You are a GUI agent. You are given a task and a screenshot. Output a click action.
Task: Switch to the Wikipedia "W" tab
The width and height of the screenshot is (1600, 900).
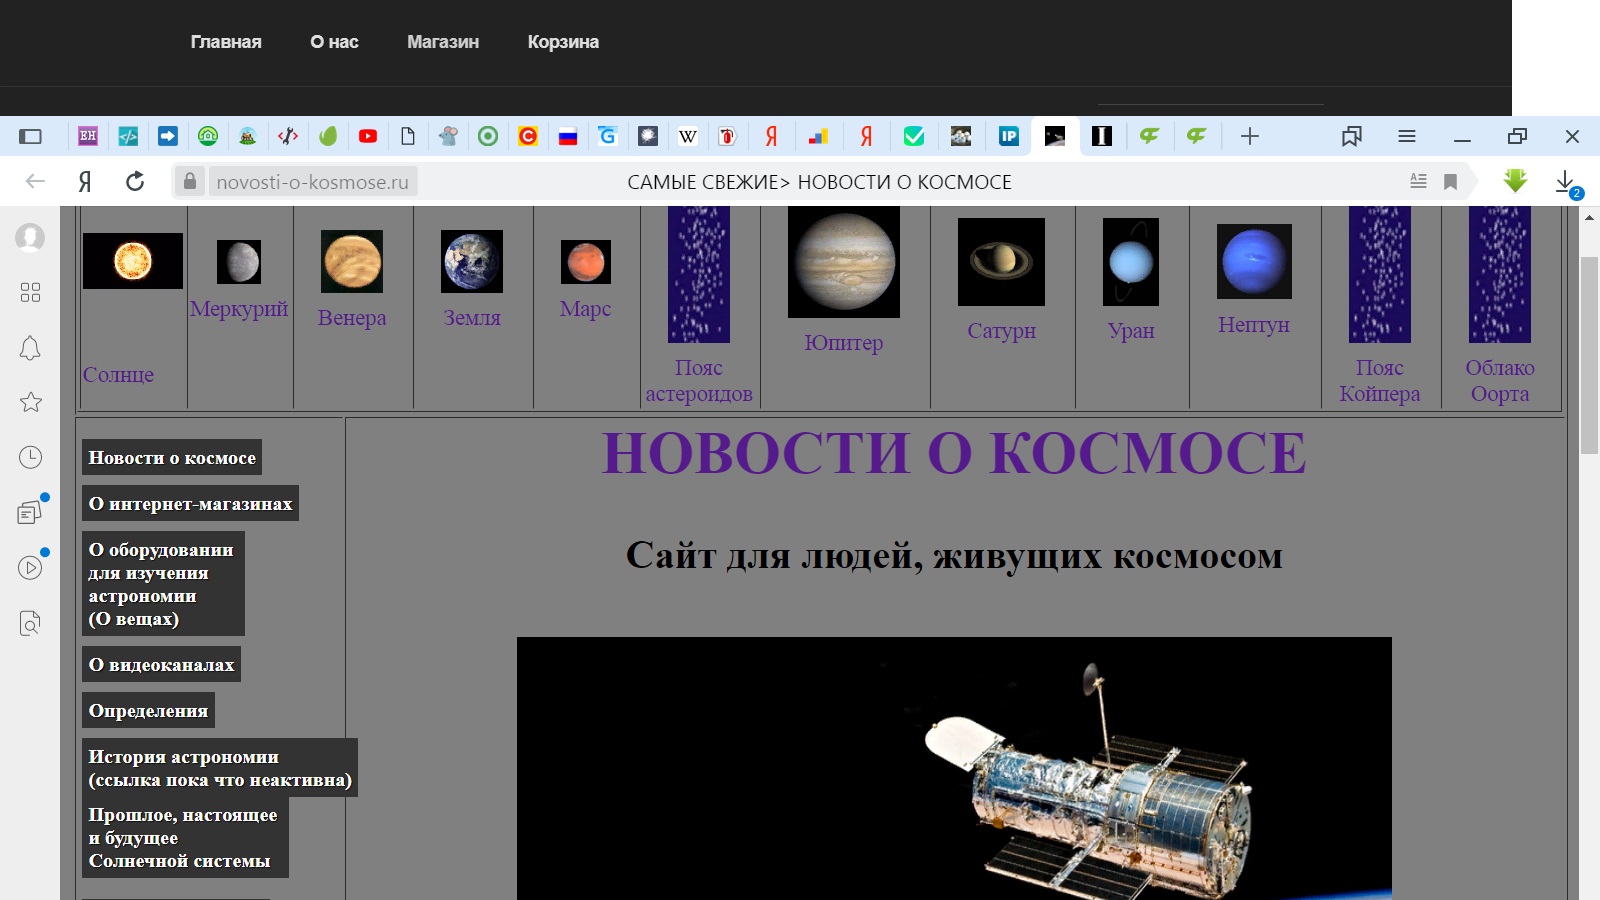688,136
